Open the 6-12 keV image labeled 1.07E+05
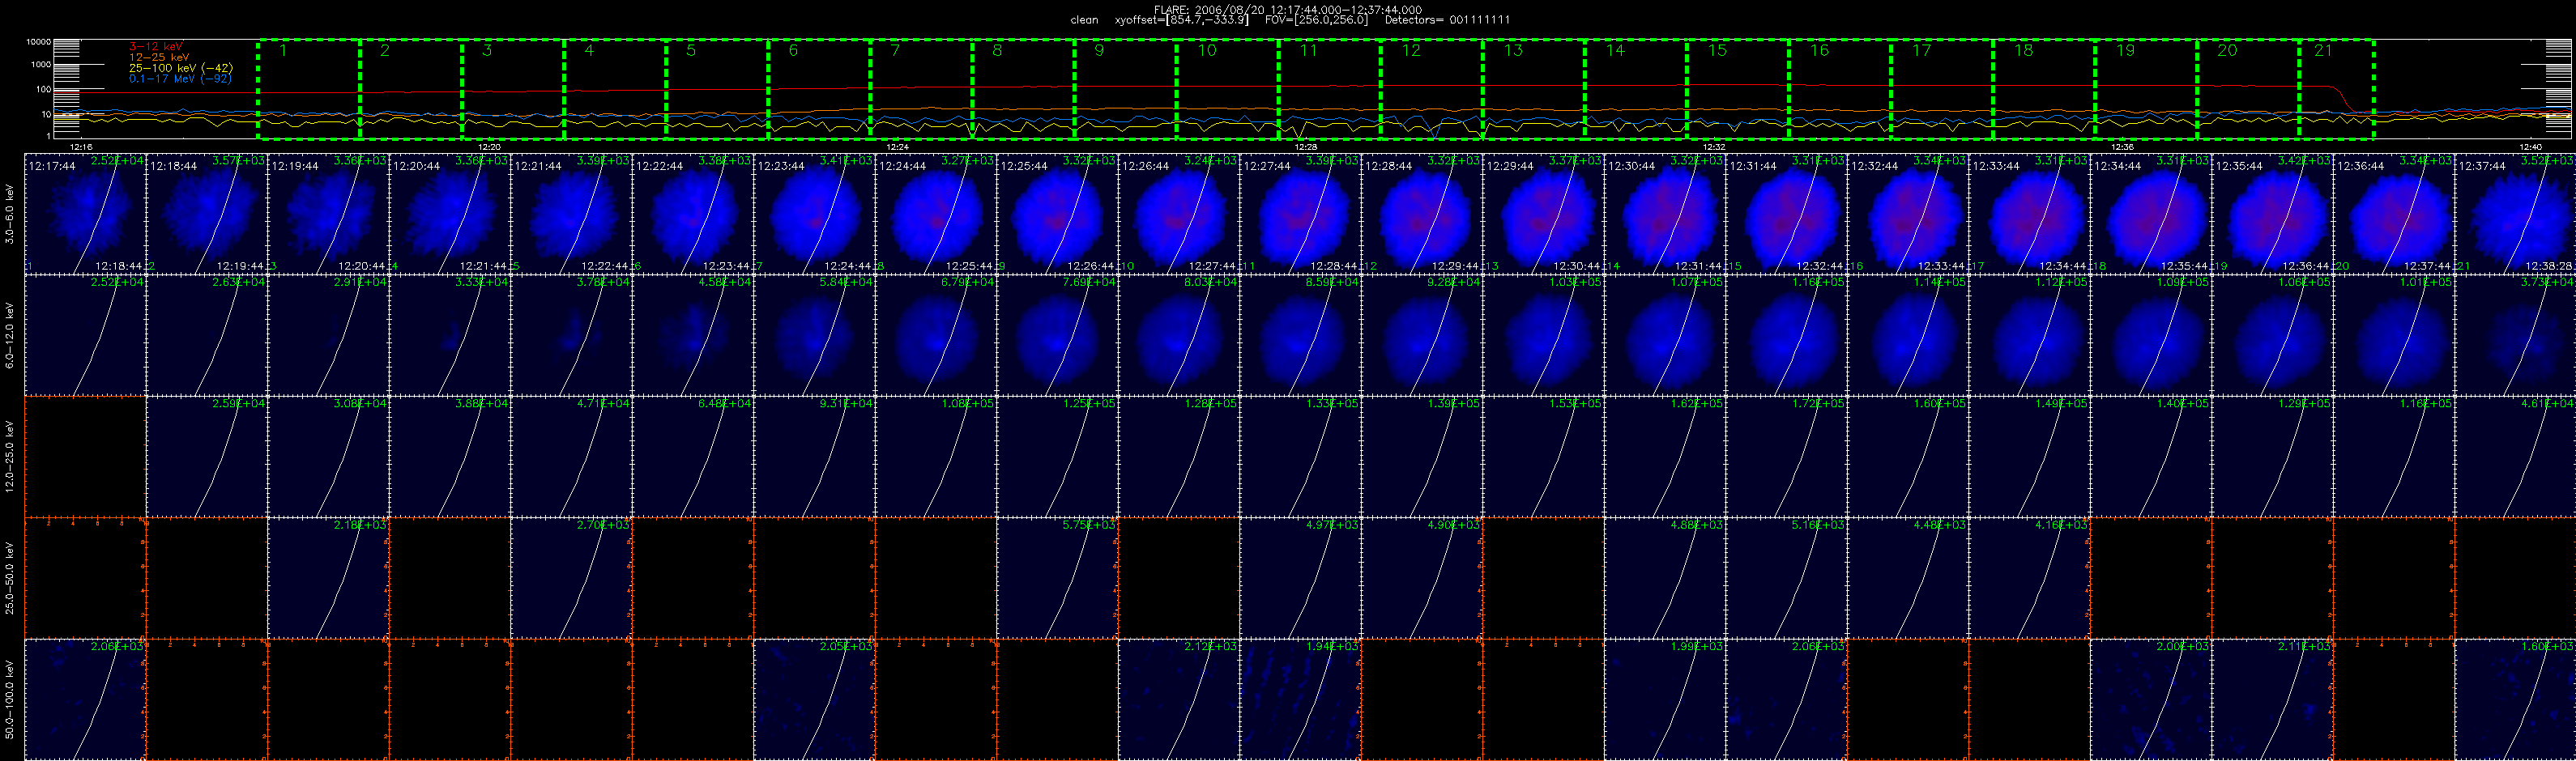Viewport: 2576px width, 761px height. coord(1665,335)
